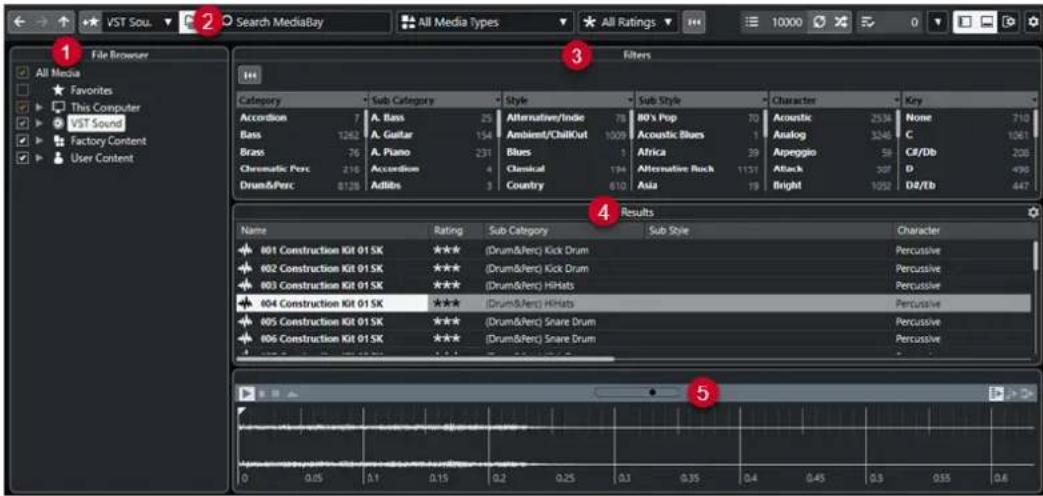The image size is (1043, 496).
Task: Open the All Ratings filter dropdown
Action: pyautogui.click(x=627, y=22)
